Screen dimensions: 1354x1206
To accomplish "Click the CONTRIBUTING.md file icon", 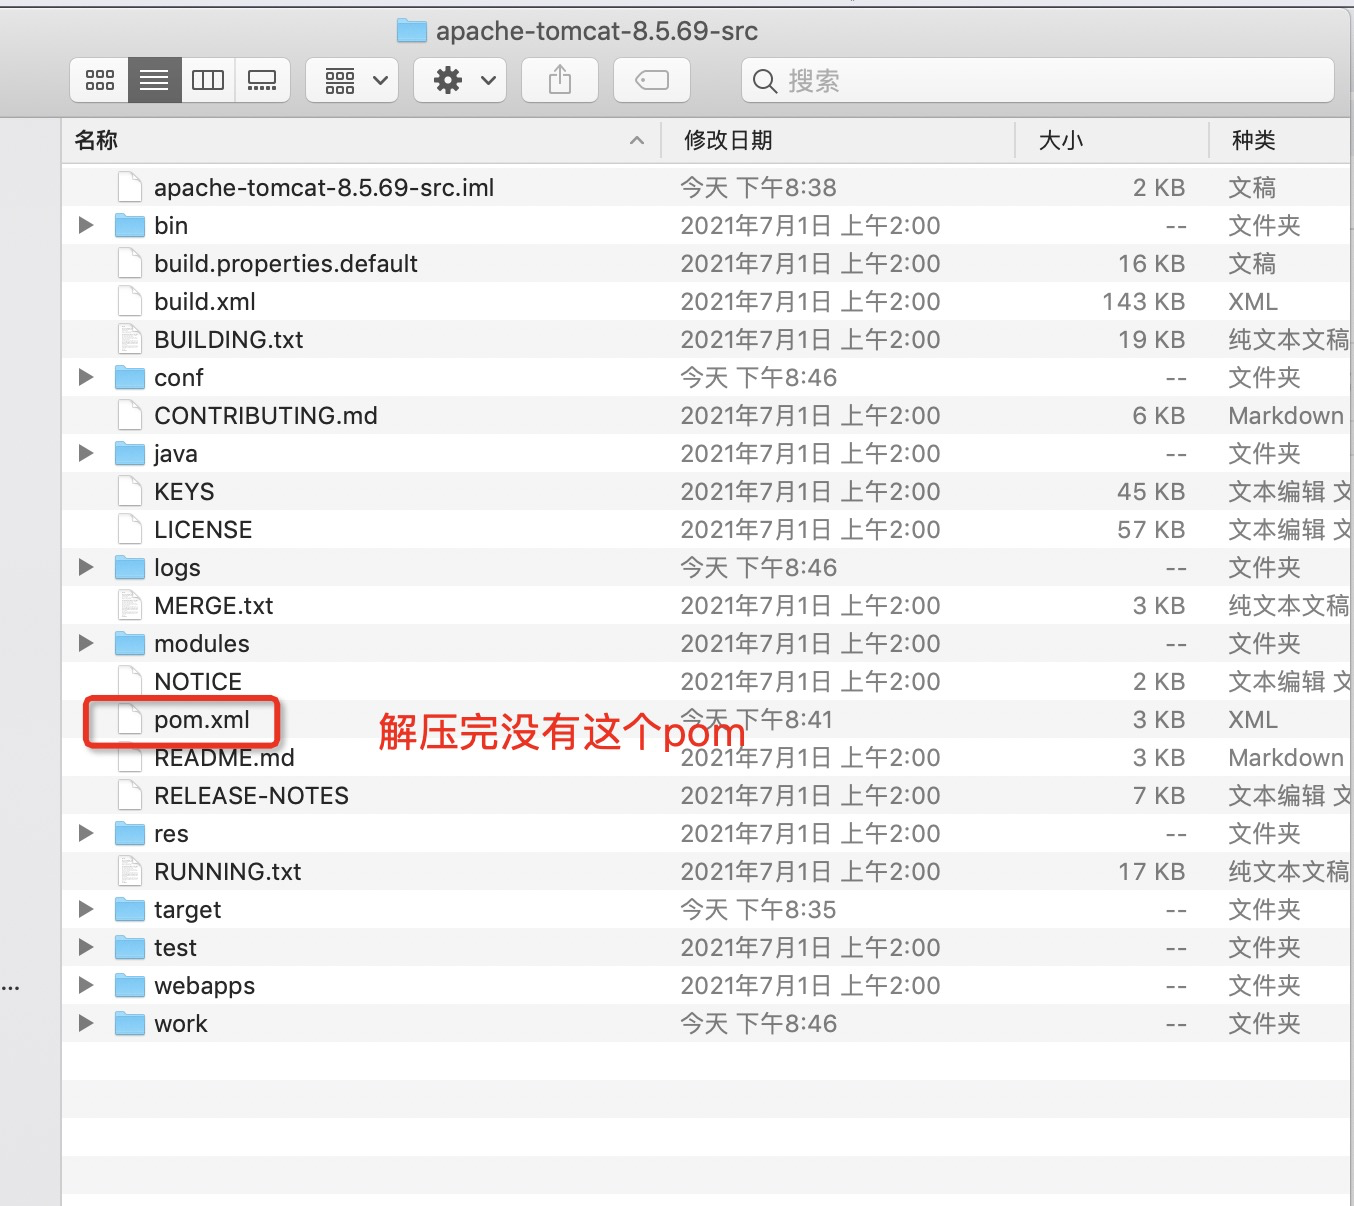I will [130, 415].
